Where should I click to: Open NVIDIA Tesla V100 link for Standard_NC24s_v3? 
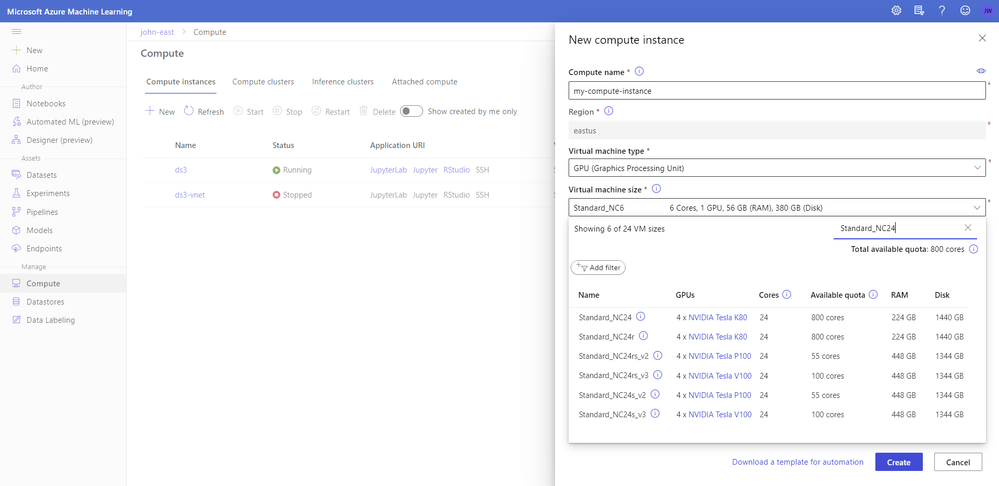[x=720, y=414]
